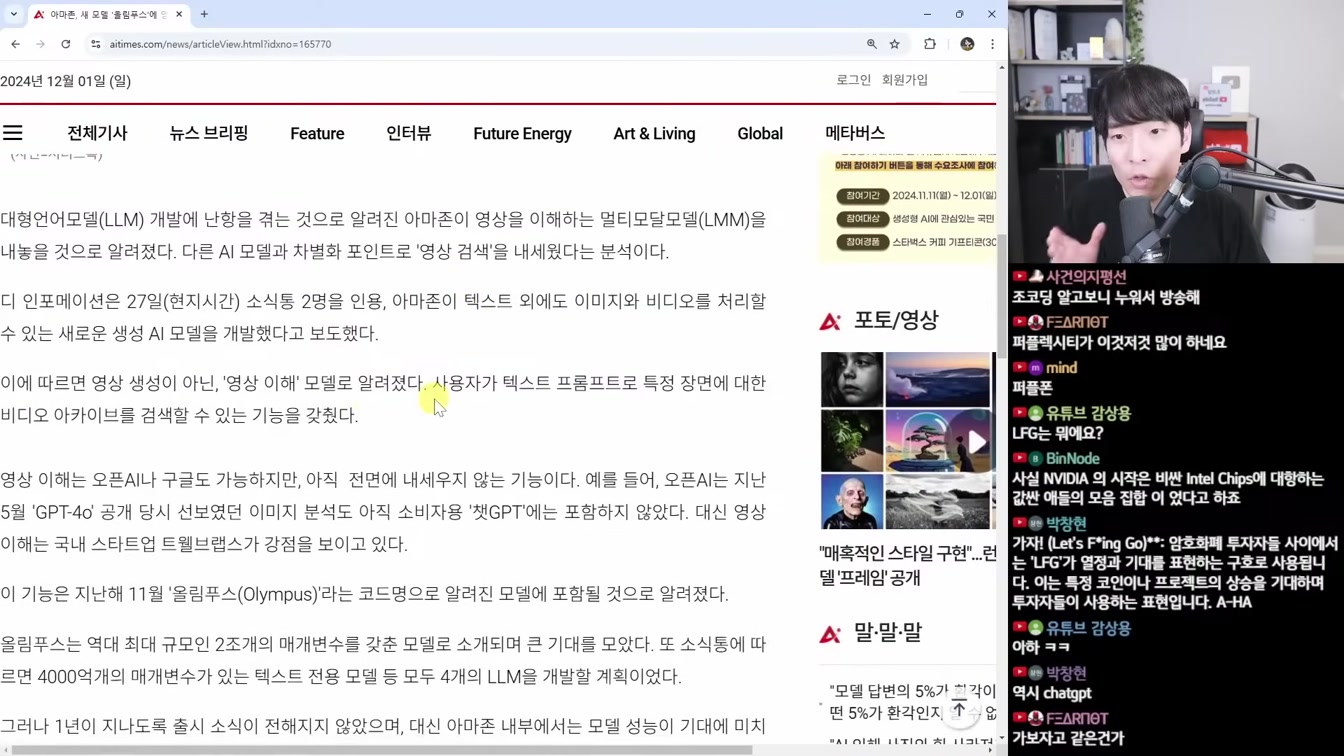Open Future Energy menu
Image resolution: width=1344 pixels, height=756 pixels.
pyautogui.click(x=522, y=133)
